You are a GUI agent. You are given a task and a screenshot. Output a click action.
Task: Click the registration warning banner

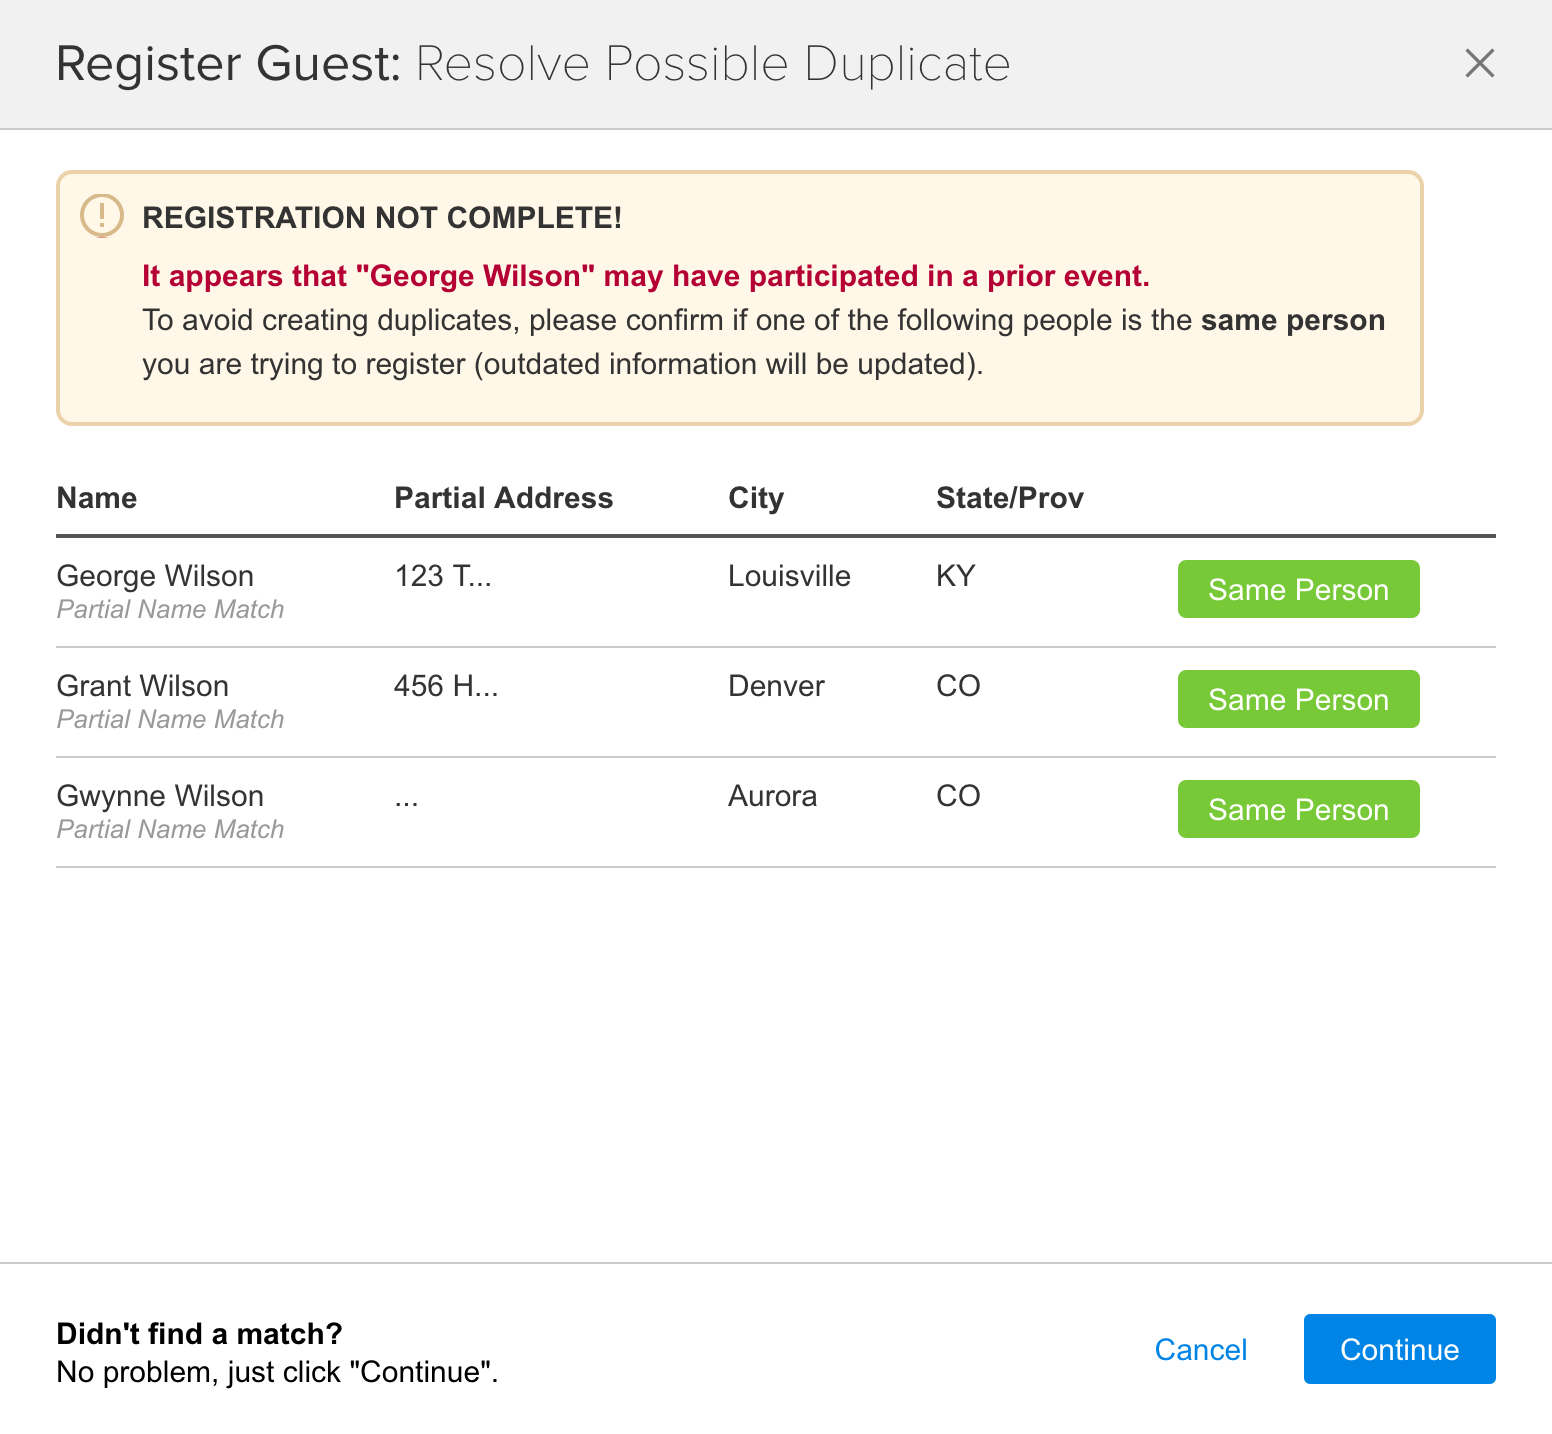(x=740, y=296)
